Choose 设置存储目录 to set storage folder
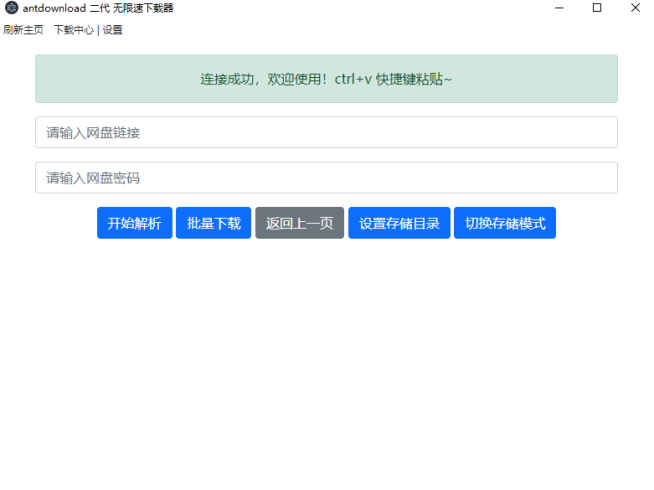This screenshot has width=654, height=490. (x=399, y=223)
